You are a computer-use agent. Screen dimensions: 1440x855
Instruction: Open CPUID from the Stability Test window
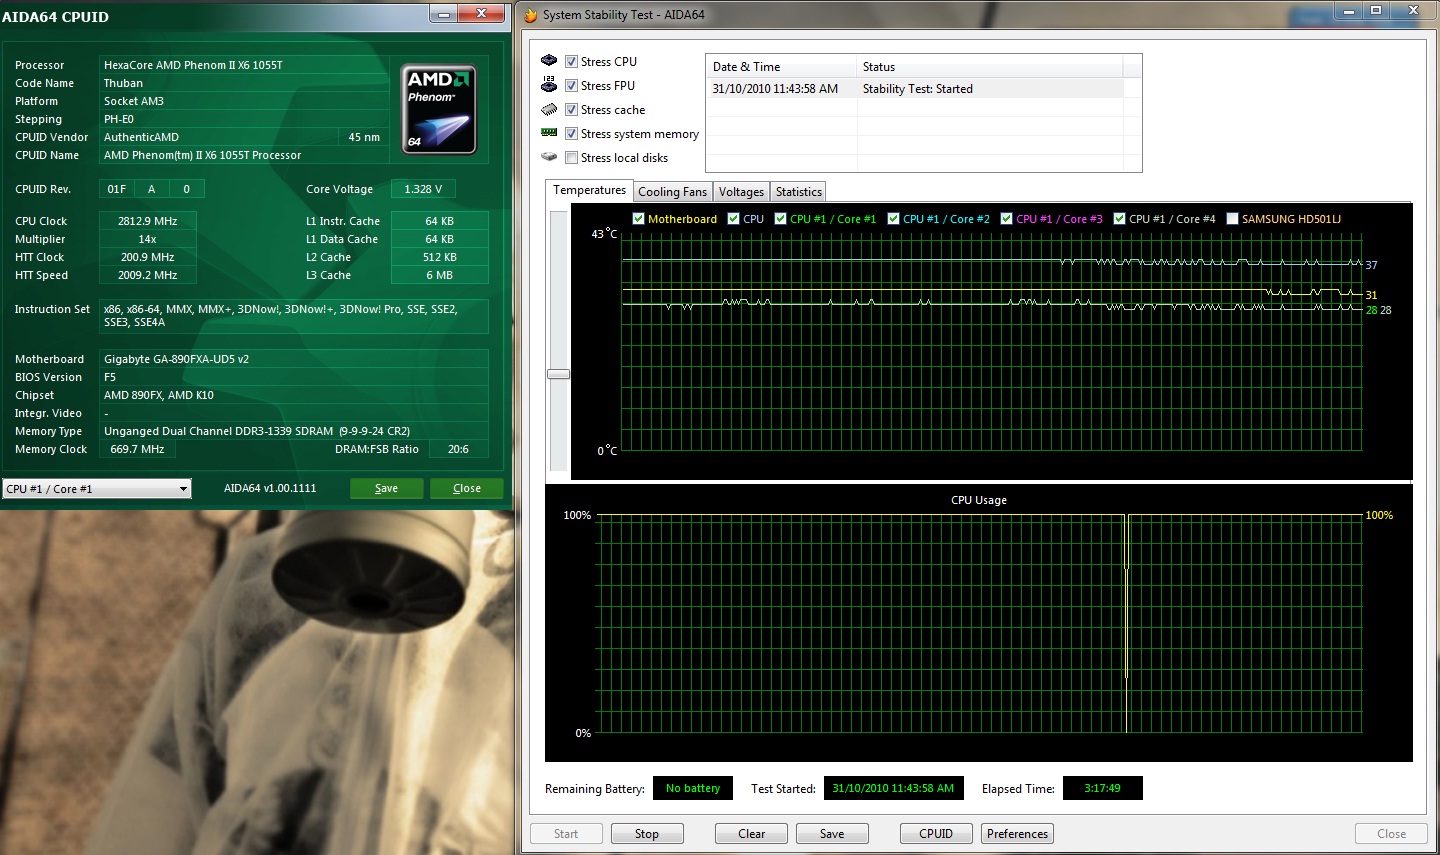936,834
